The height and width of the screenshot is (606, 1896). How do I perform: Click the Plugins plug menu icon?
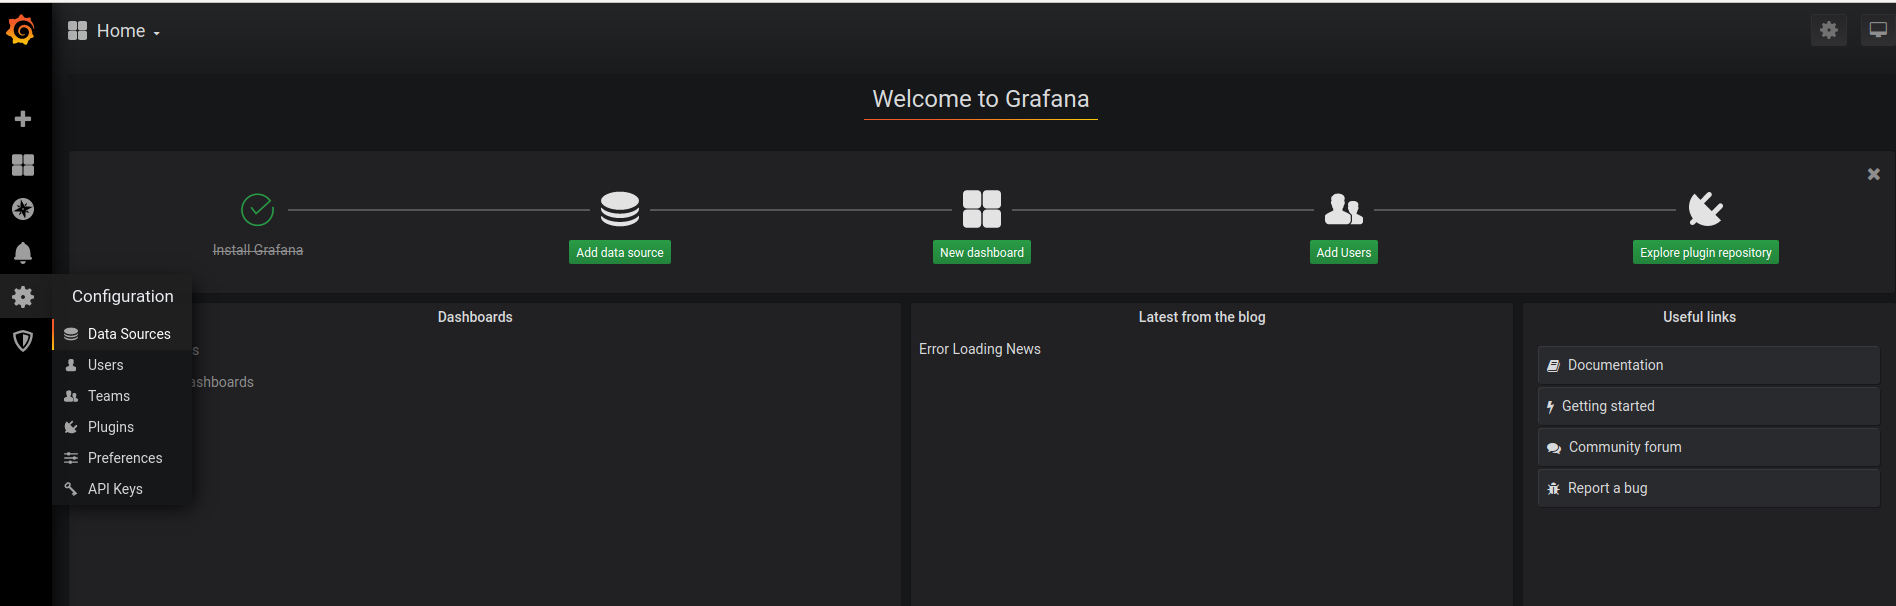point(71,427)
